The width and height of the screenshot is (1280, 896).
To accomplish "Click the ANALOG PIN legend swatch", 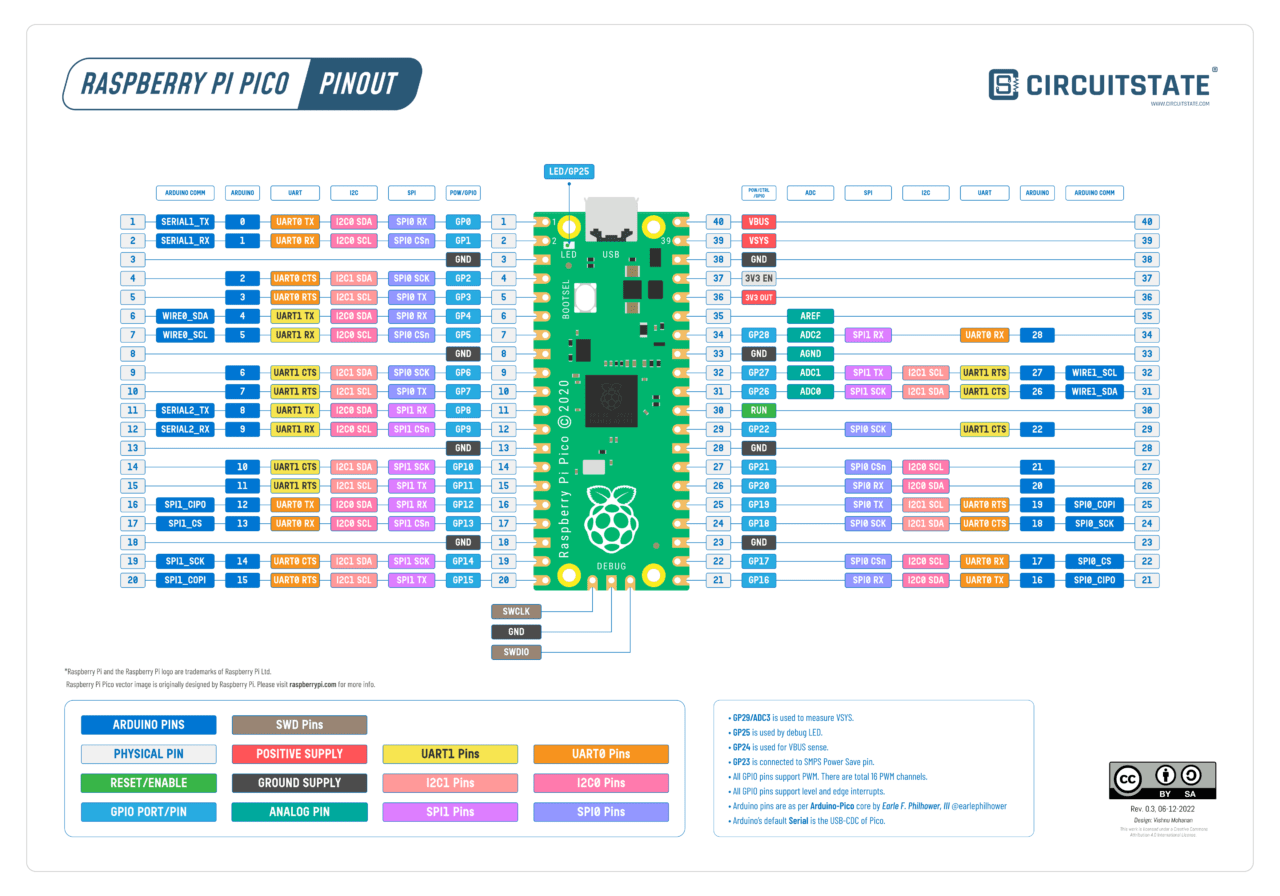I will point(299,812).
